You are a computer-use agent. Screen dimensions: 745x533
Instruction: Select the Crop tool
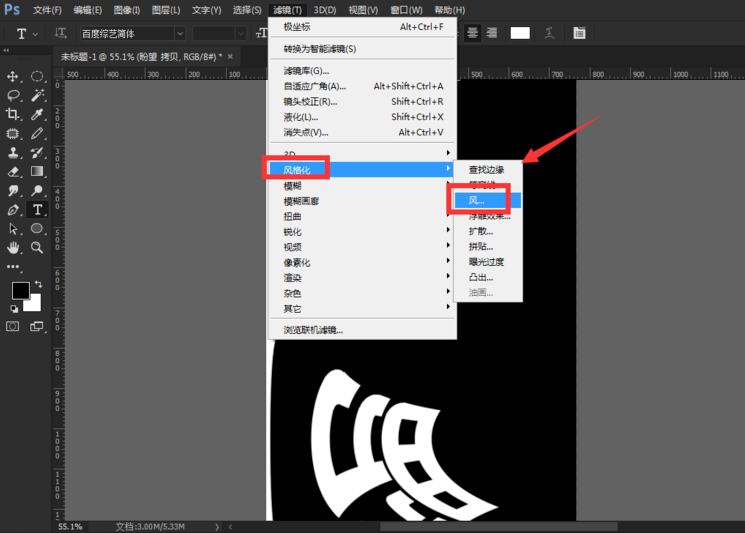[x=13, y=114]
